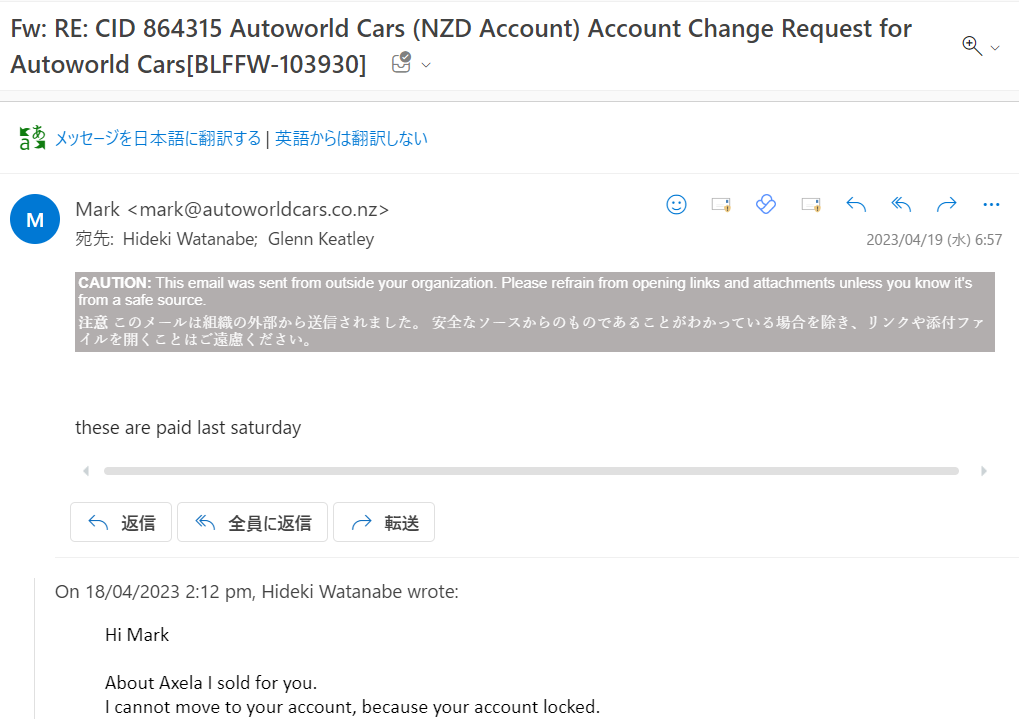The image size is (1019, 719).
Task: Expand dropdown next to subject tag icon
Action: pos(426,65)
